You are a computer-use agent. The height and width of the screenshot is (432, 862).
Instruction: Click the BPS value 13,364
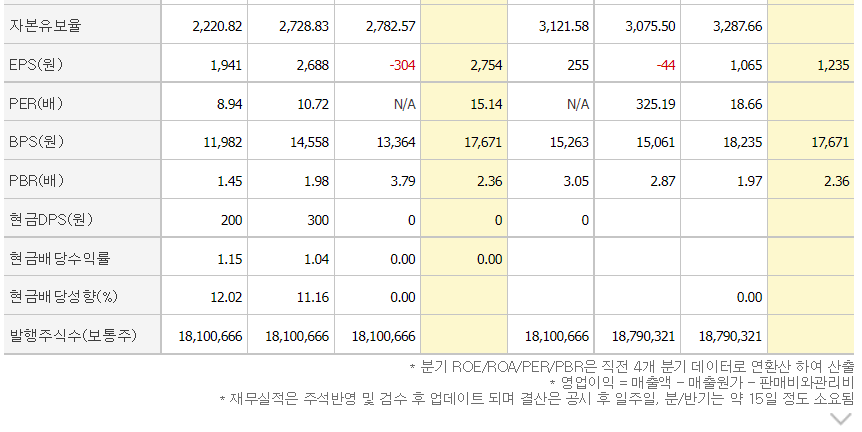(x=396, y=142)
